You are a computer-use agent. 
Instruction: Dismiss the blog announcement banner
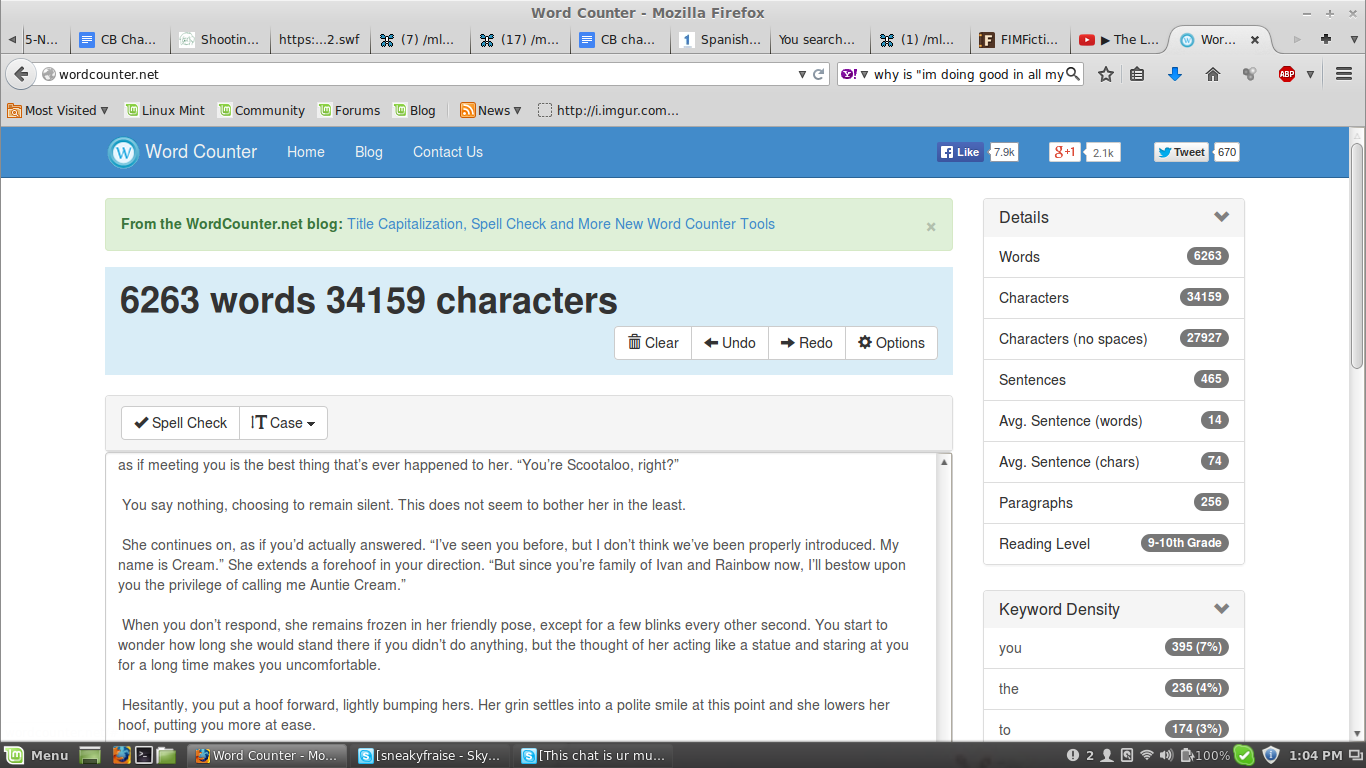(931, 227)
